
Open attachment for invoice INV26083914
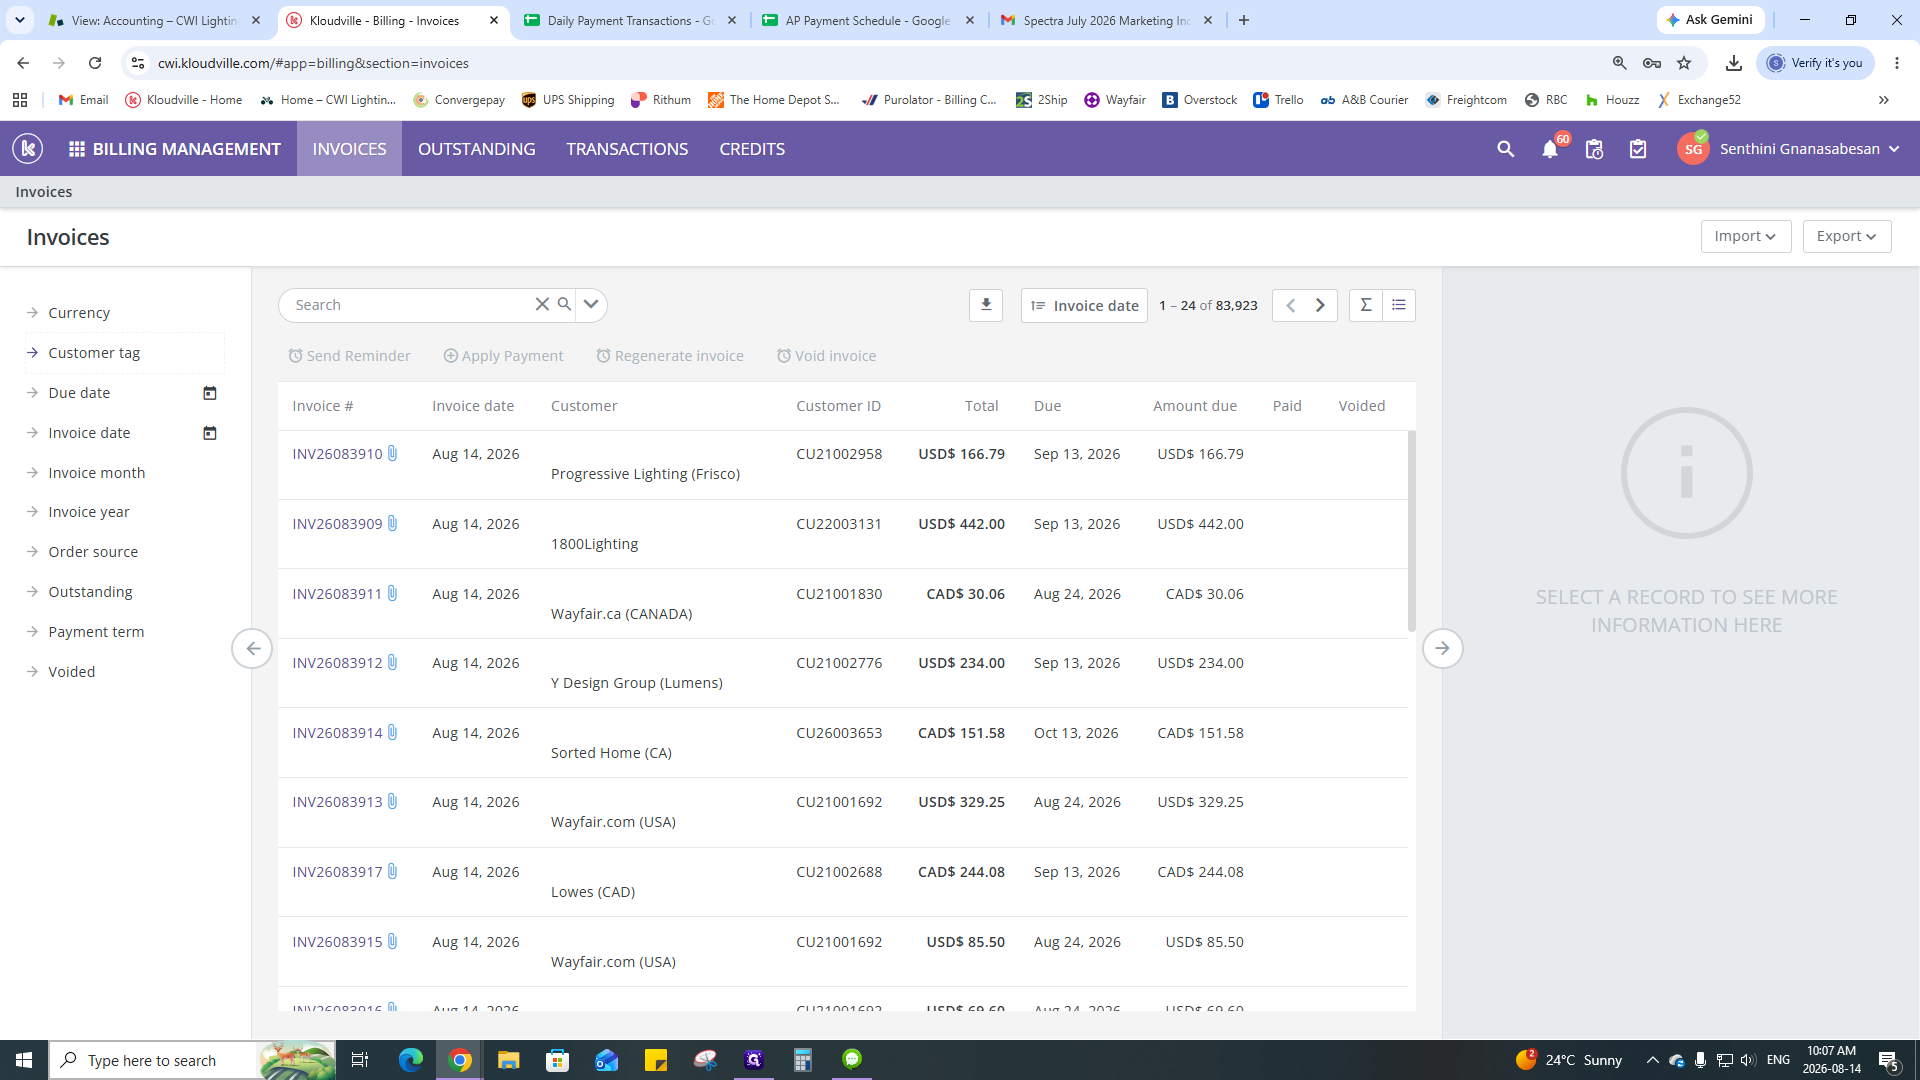point(393,732)
